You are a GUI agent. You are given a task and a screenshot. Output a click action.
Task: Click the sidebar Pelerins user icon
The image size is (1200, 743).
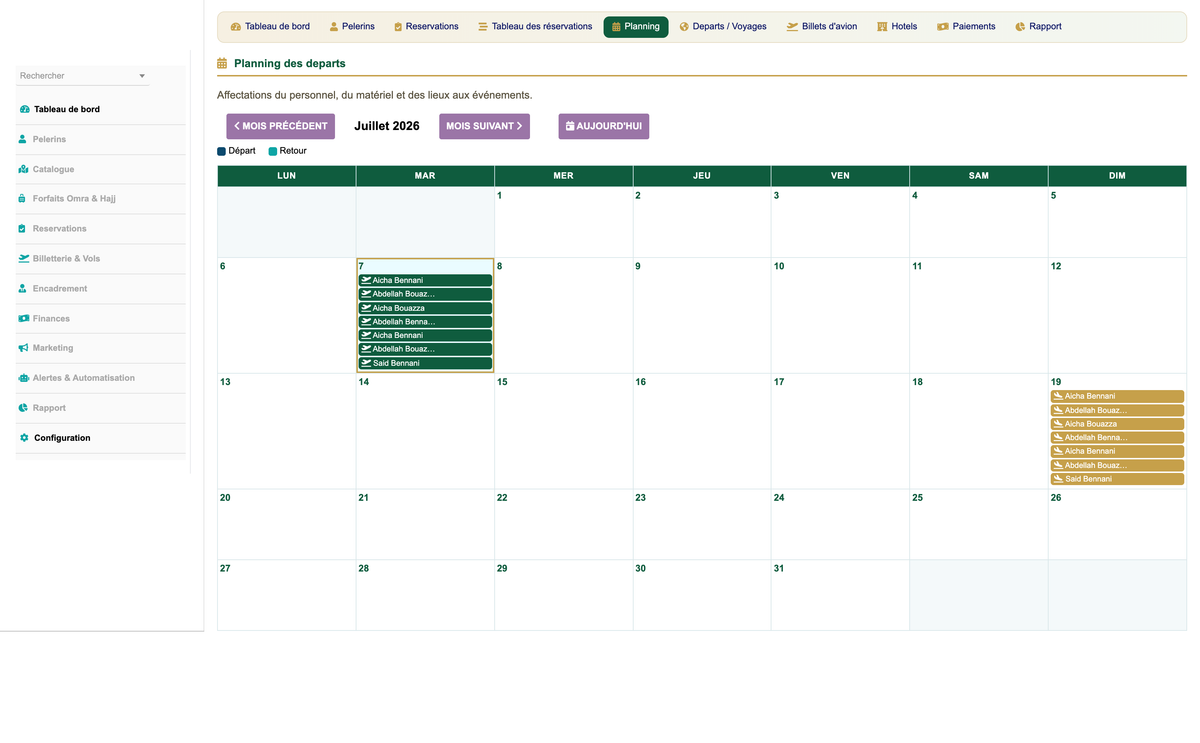click(23, 139)
